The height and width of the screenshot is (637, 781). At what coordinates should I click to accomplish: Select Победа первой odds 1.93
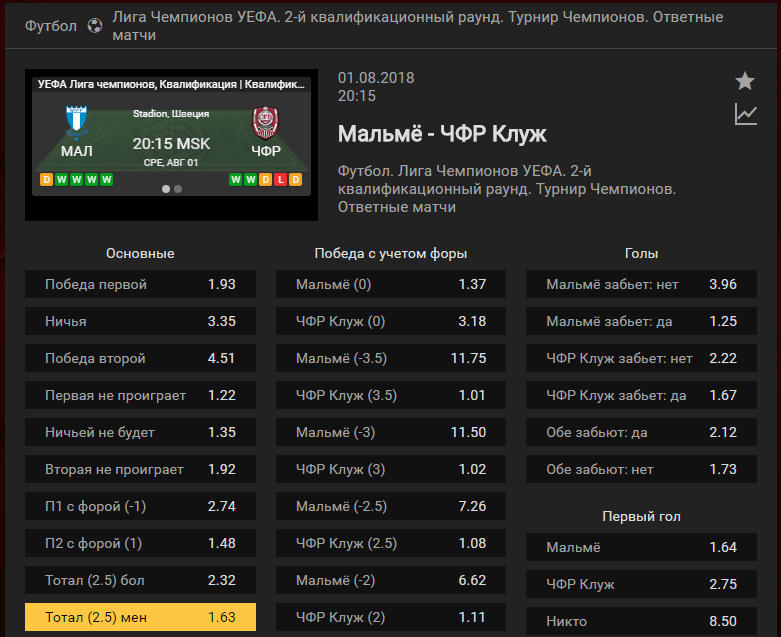140,284
